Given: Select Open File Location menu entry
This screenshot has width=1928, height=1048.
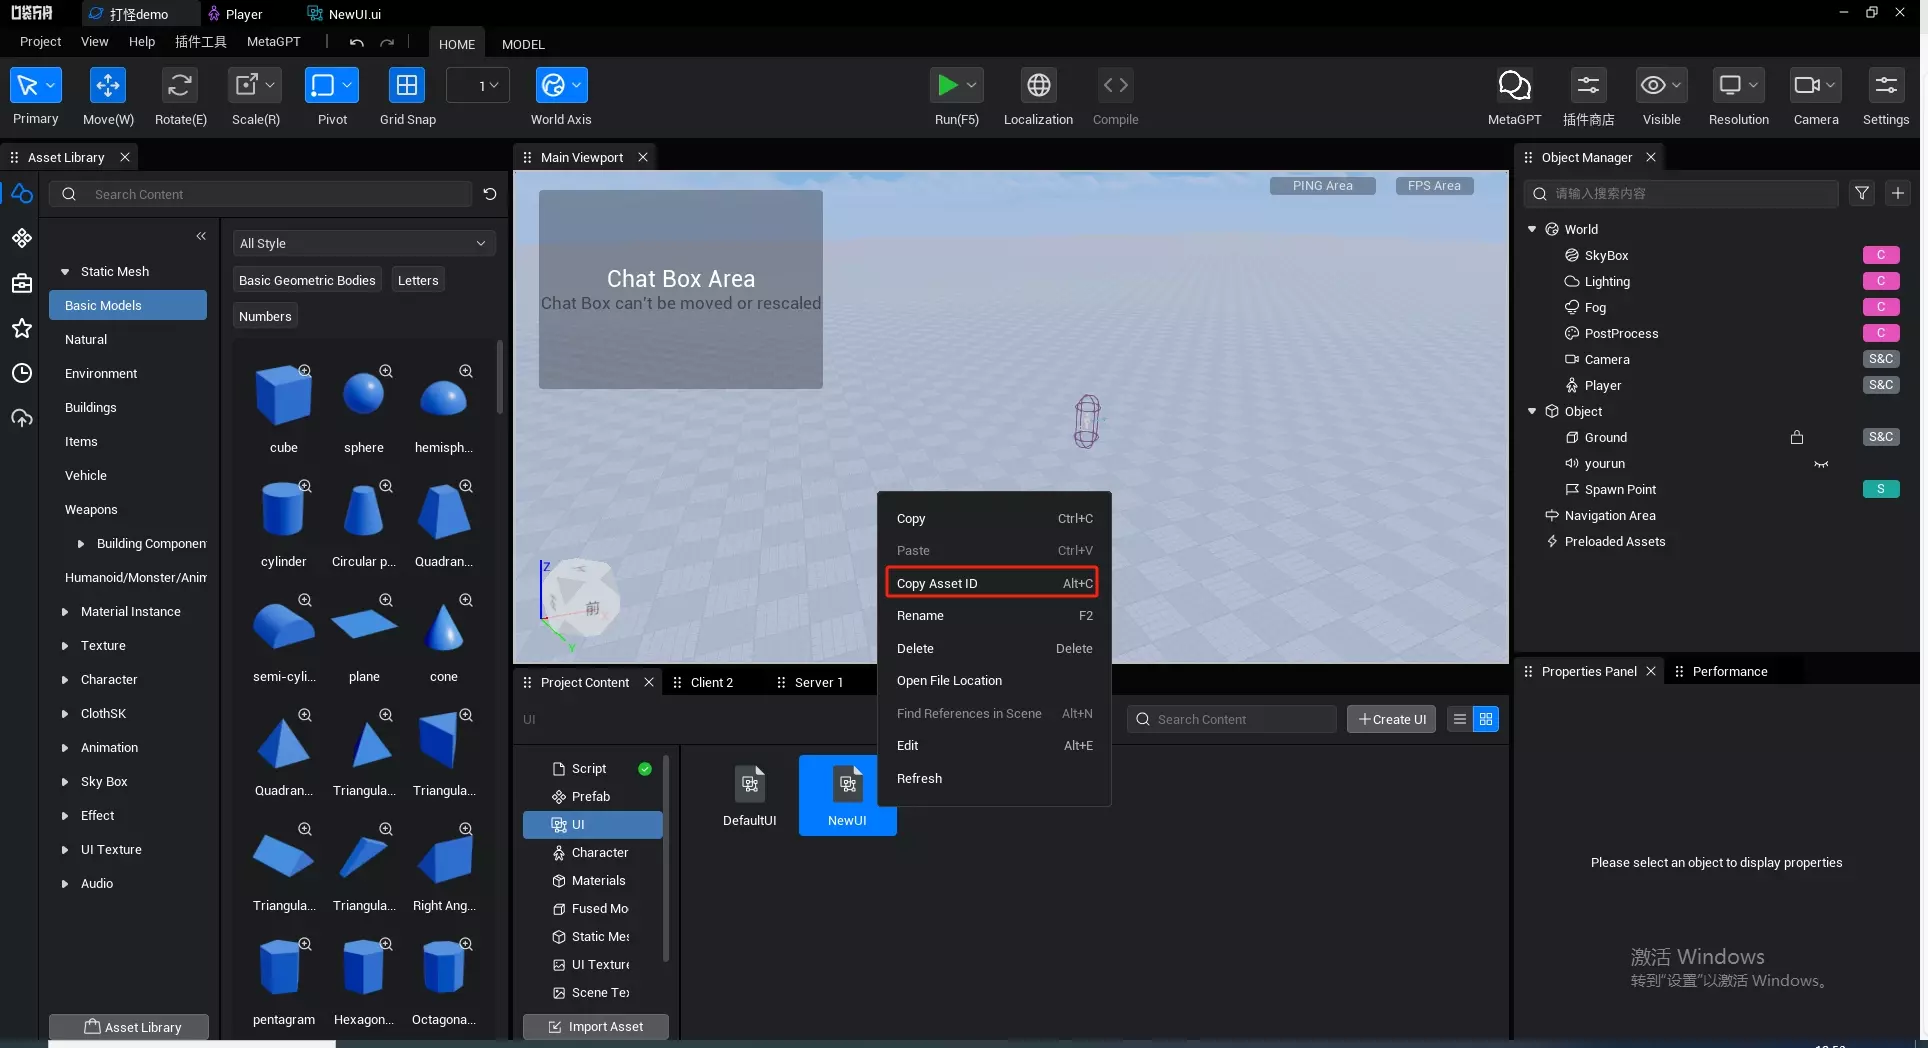Looking at the screenshot, I should tap(993, 681).
